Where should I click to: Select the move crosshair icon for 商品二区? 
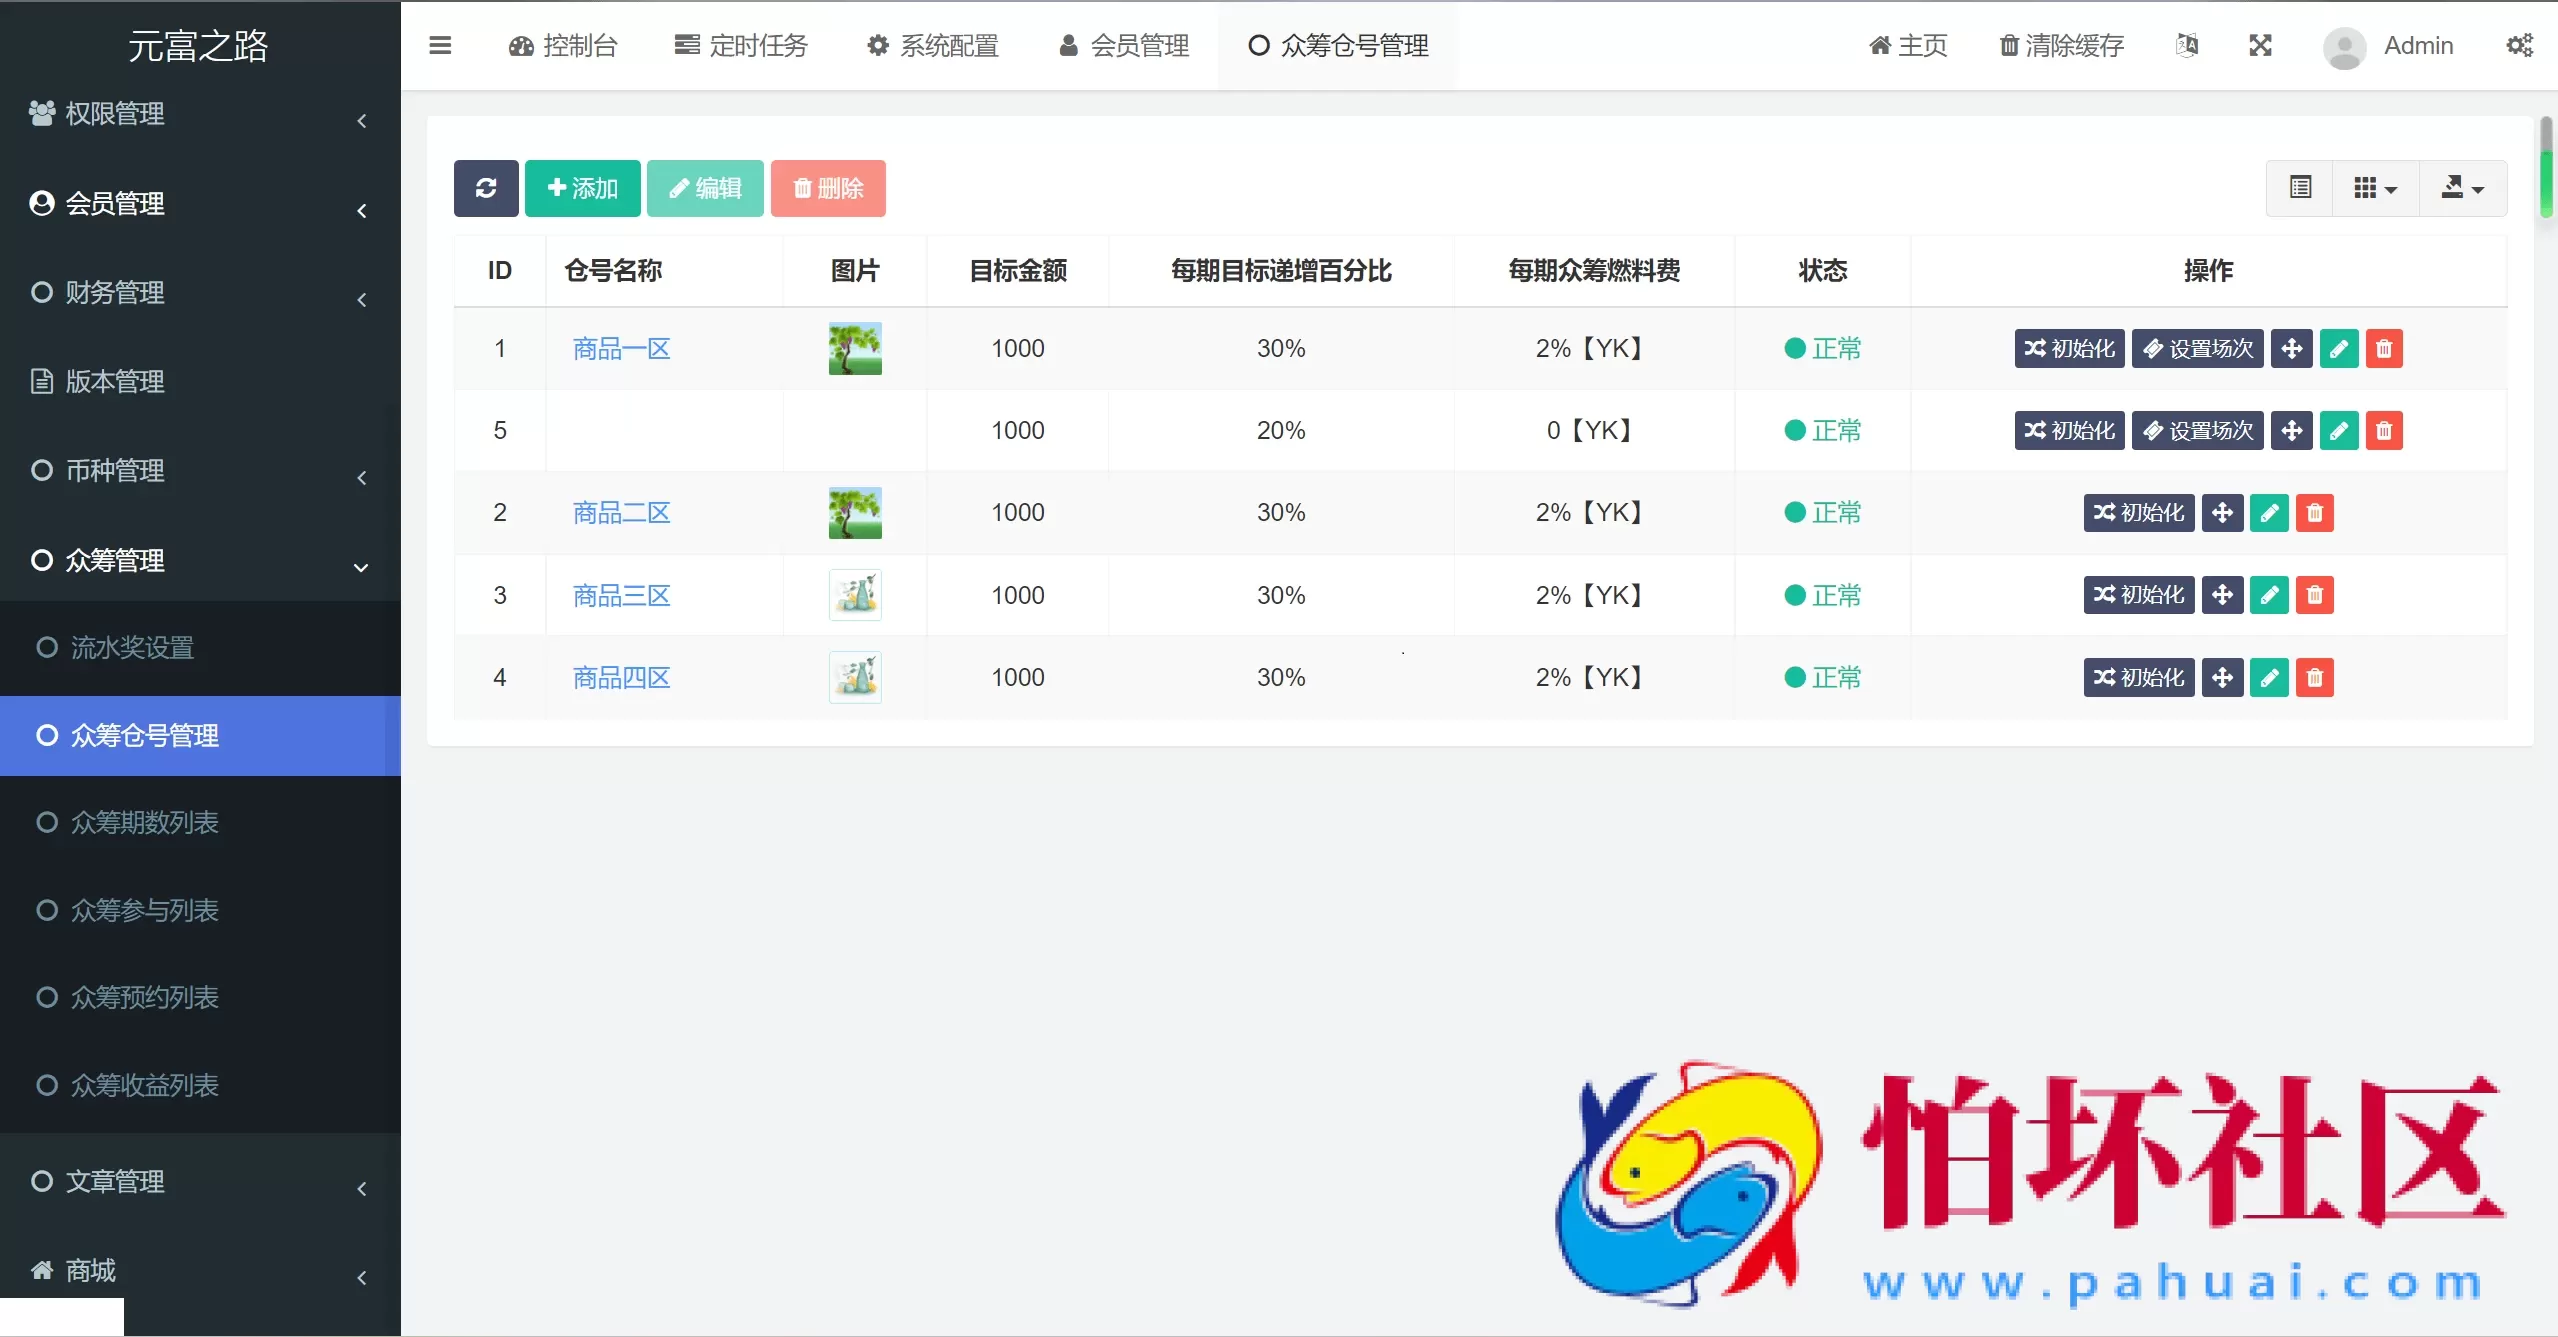point(2223,512)
